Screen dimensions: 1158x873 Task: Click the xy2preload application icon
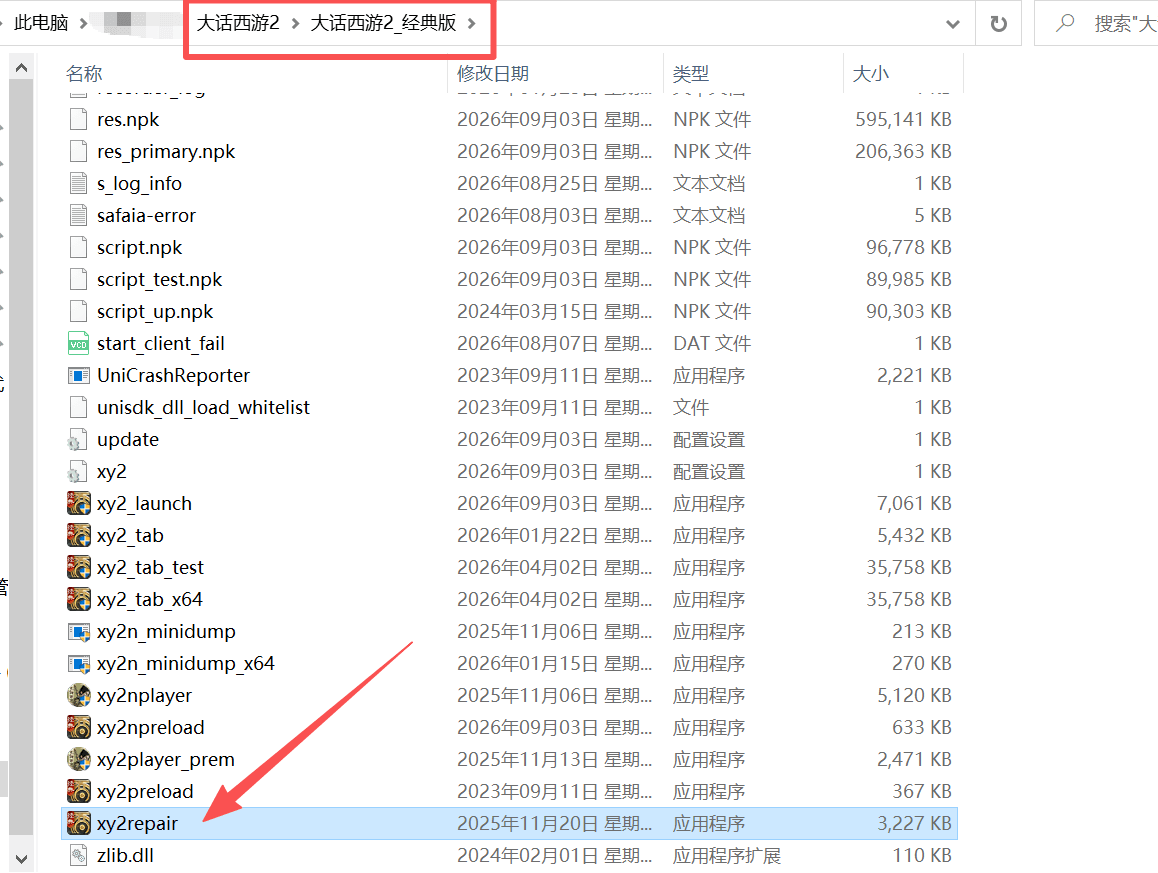point(78,792)
